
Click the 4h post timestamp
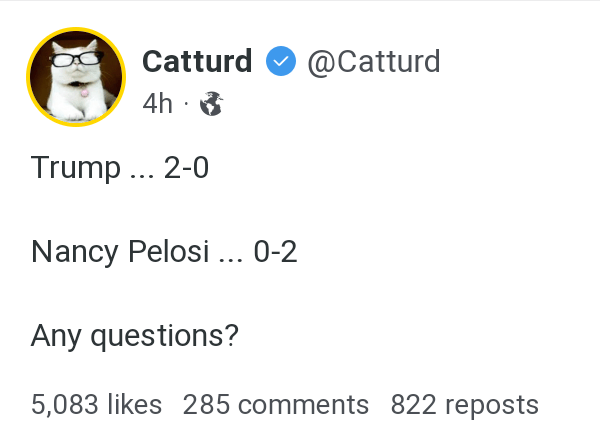click(157, 103)
